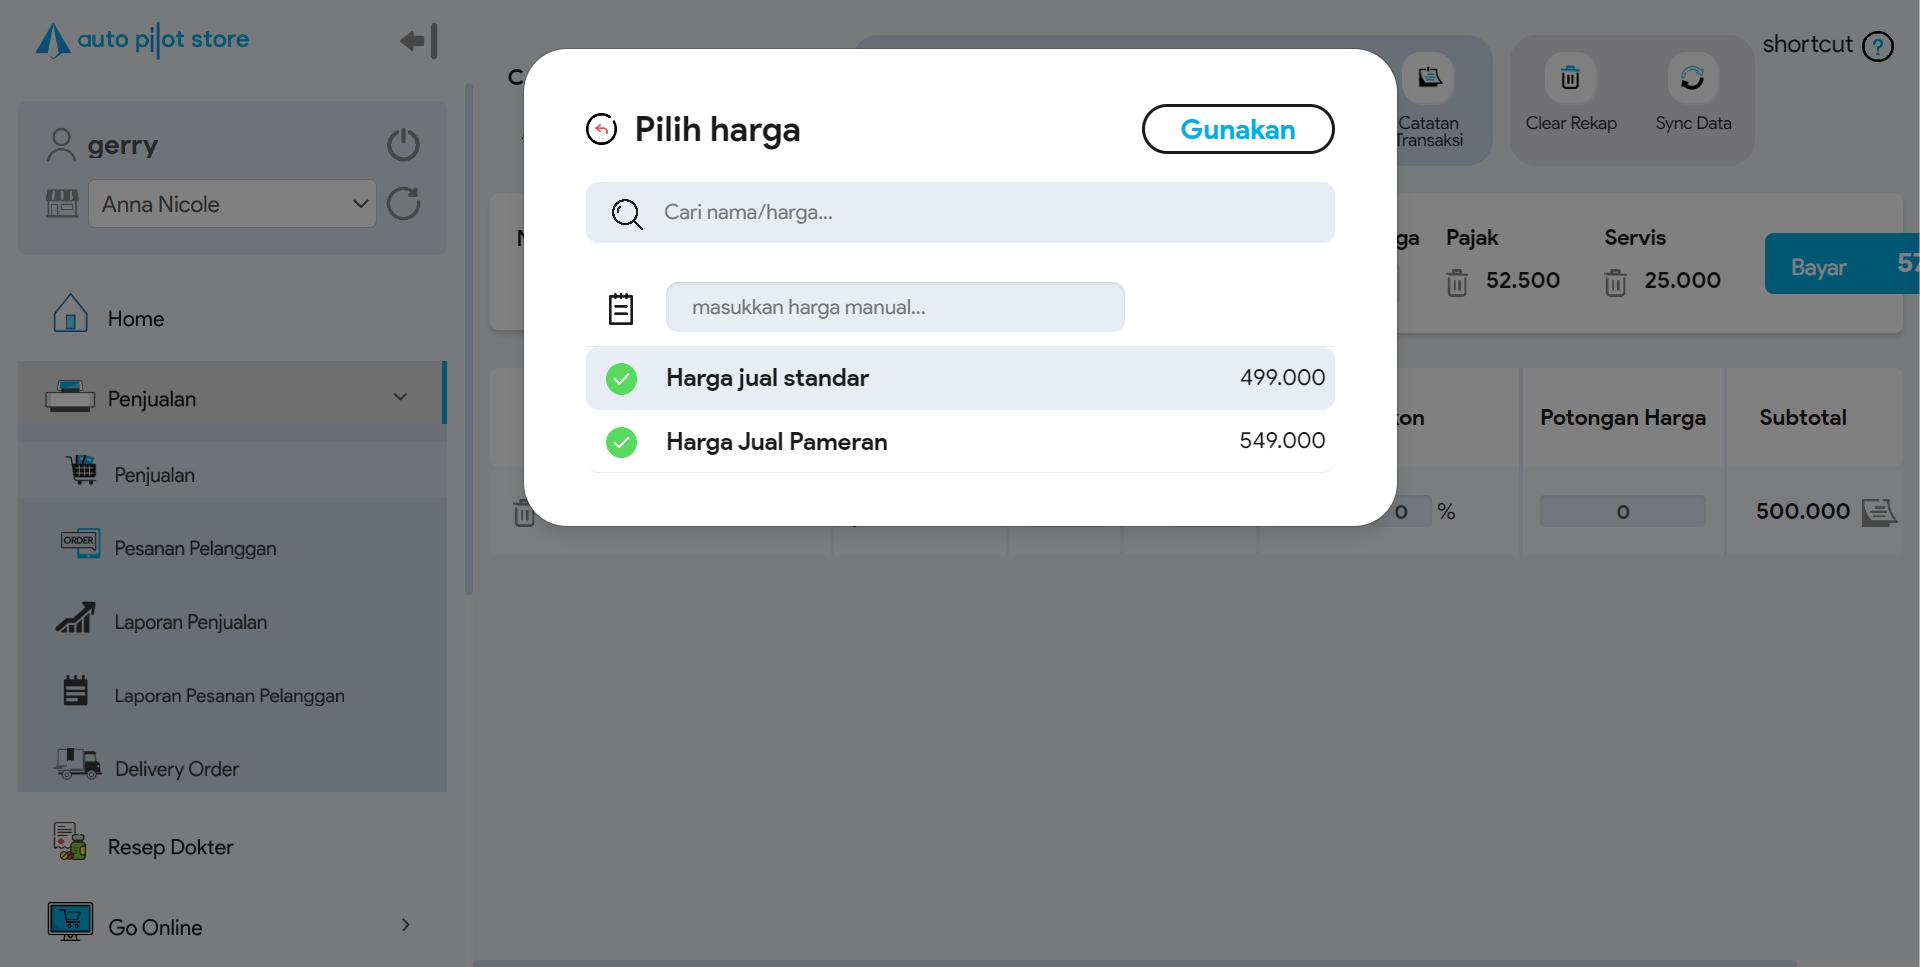Go to the Delivery Order page
Screen dimensions: 1920x967
pos(176,769)
